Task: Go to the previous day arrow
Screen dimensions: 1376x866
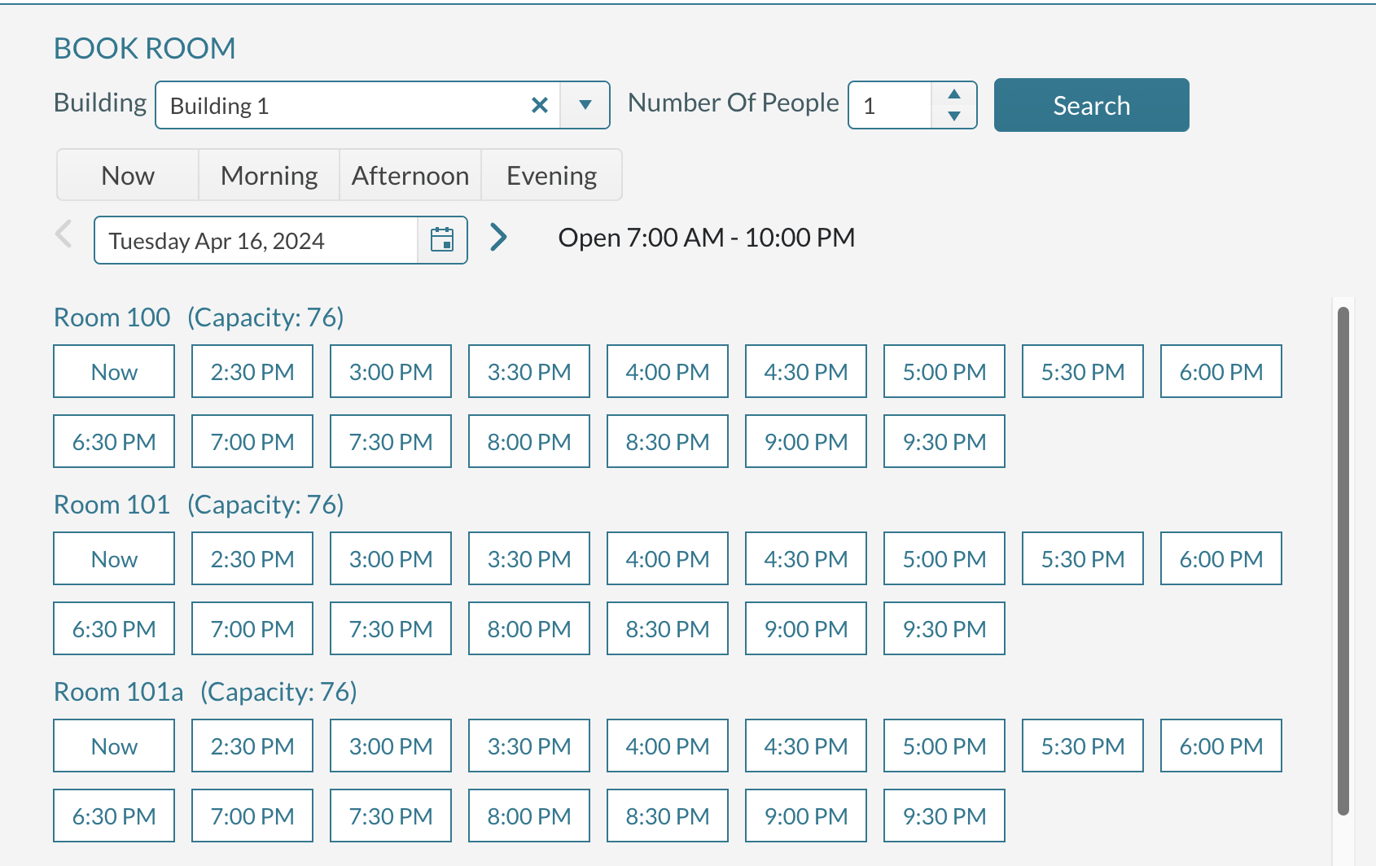Action: 64,236
